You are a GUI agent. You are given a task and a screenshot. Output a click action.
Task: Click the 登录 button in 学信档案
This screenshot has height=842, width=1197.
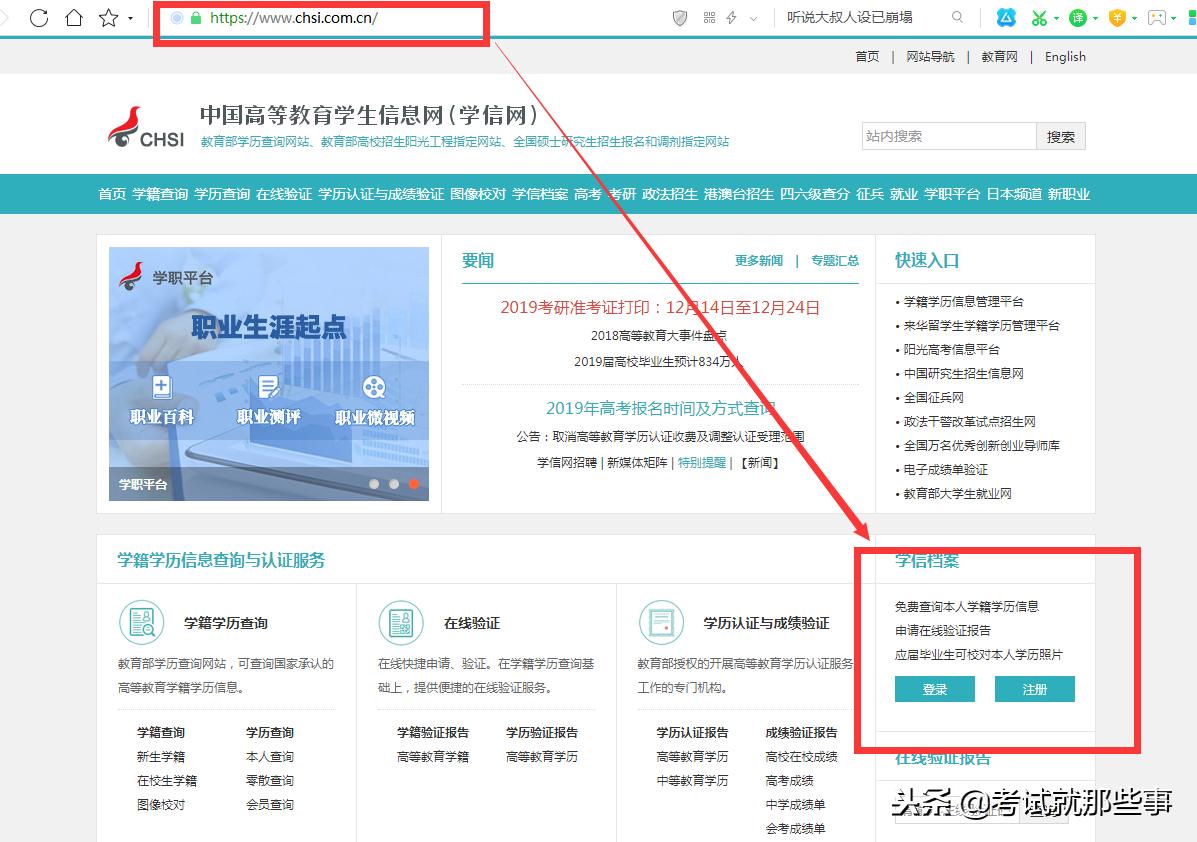tap(934, 689)
